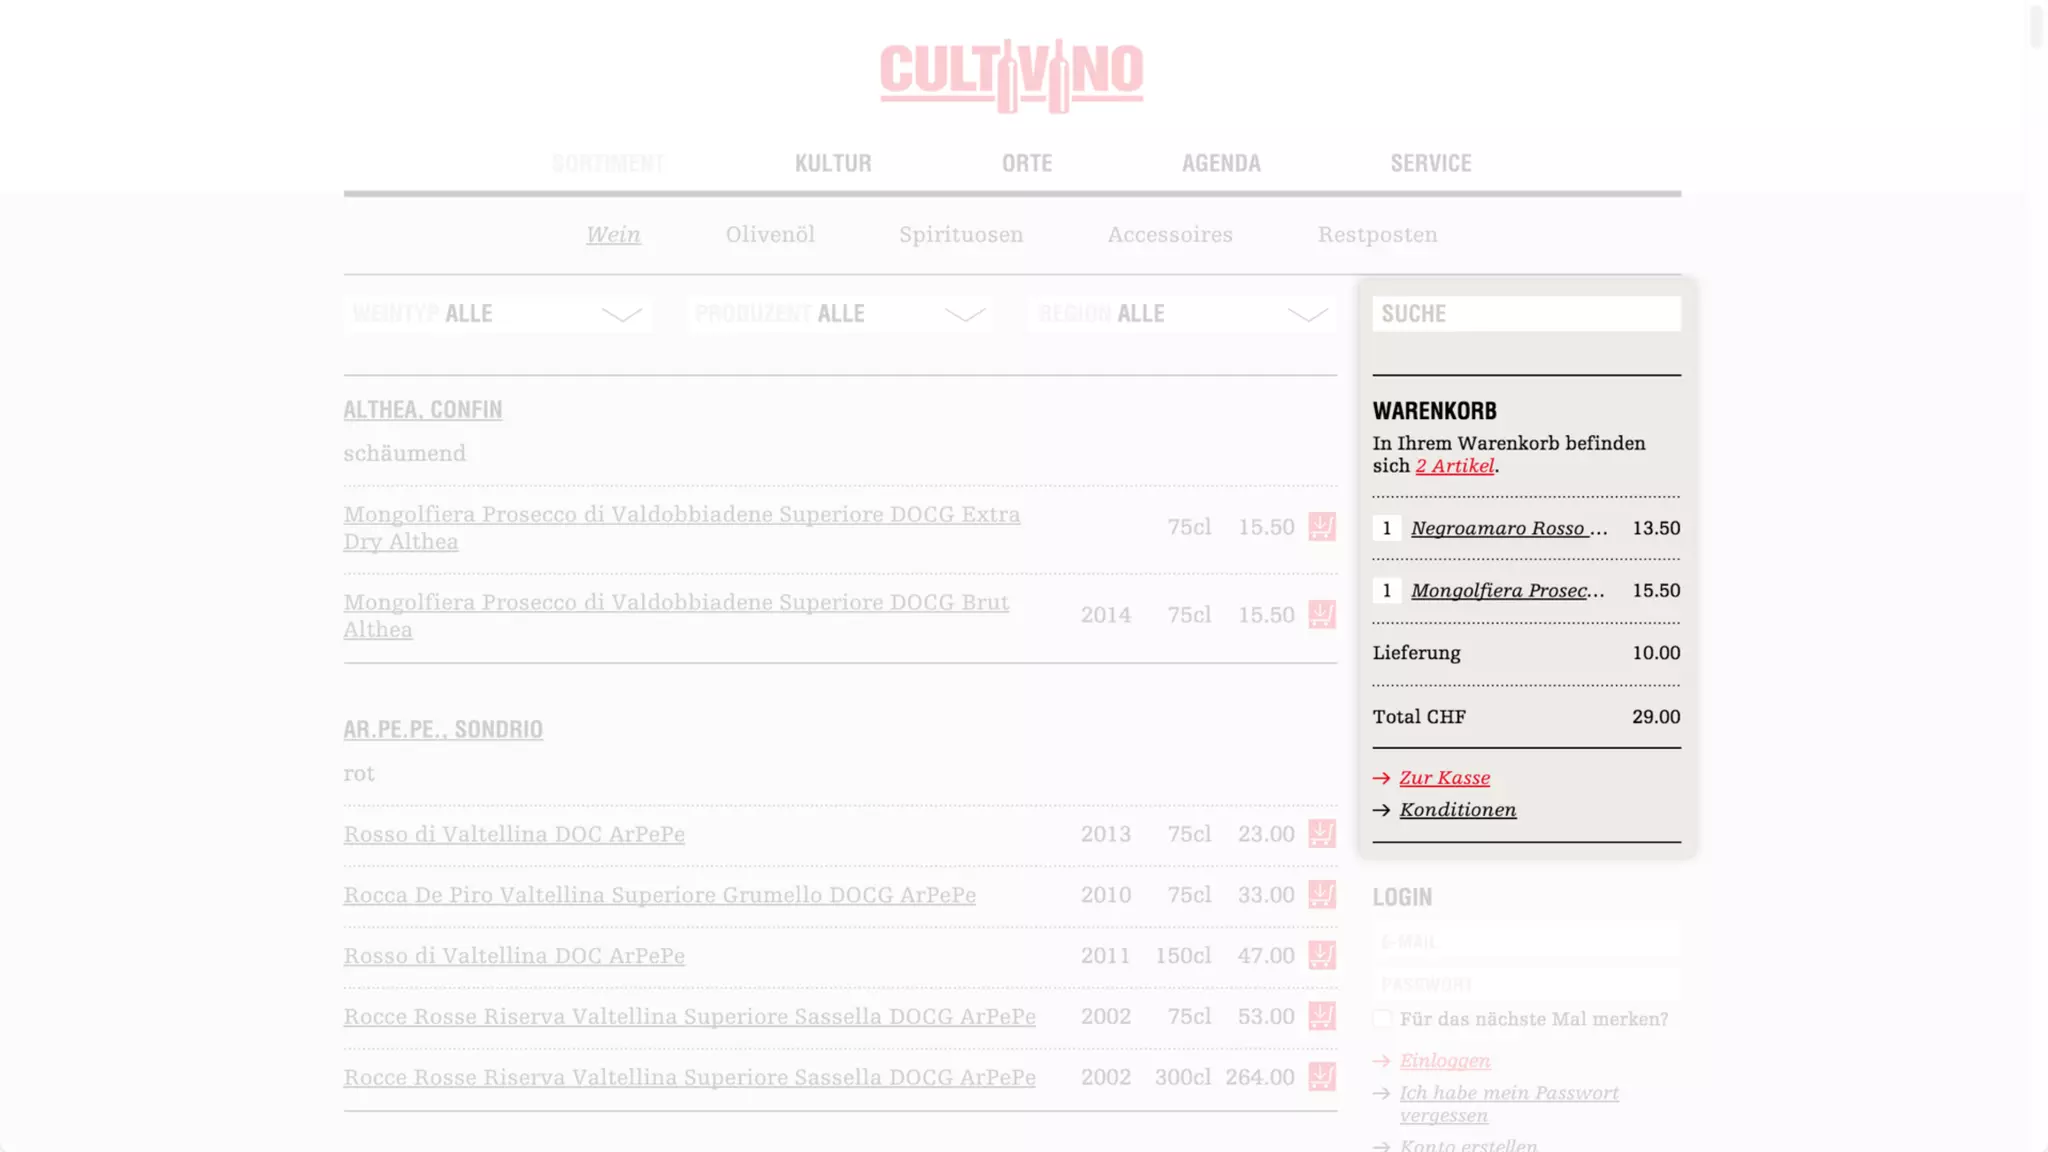
Task: Add Rosso di Valtellina 150cl to cart
Action: coord(1321,956)
